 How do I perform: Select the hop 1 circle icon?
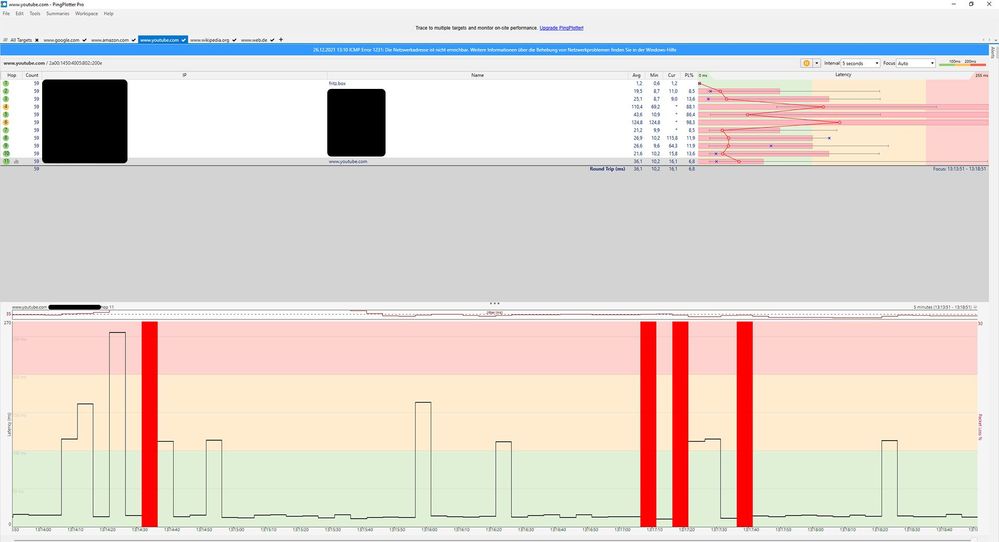coord(6,83)
